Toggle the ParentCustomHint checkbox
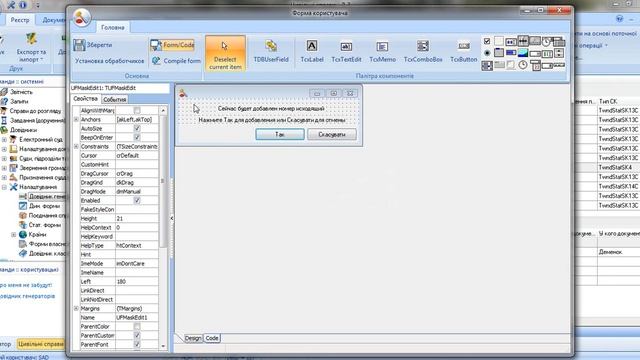640x360 pixels. tap(137, 336)
